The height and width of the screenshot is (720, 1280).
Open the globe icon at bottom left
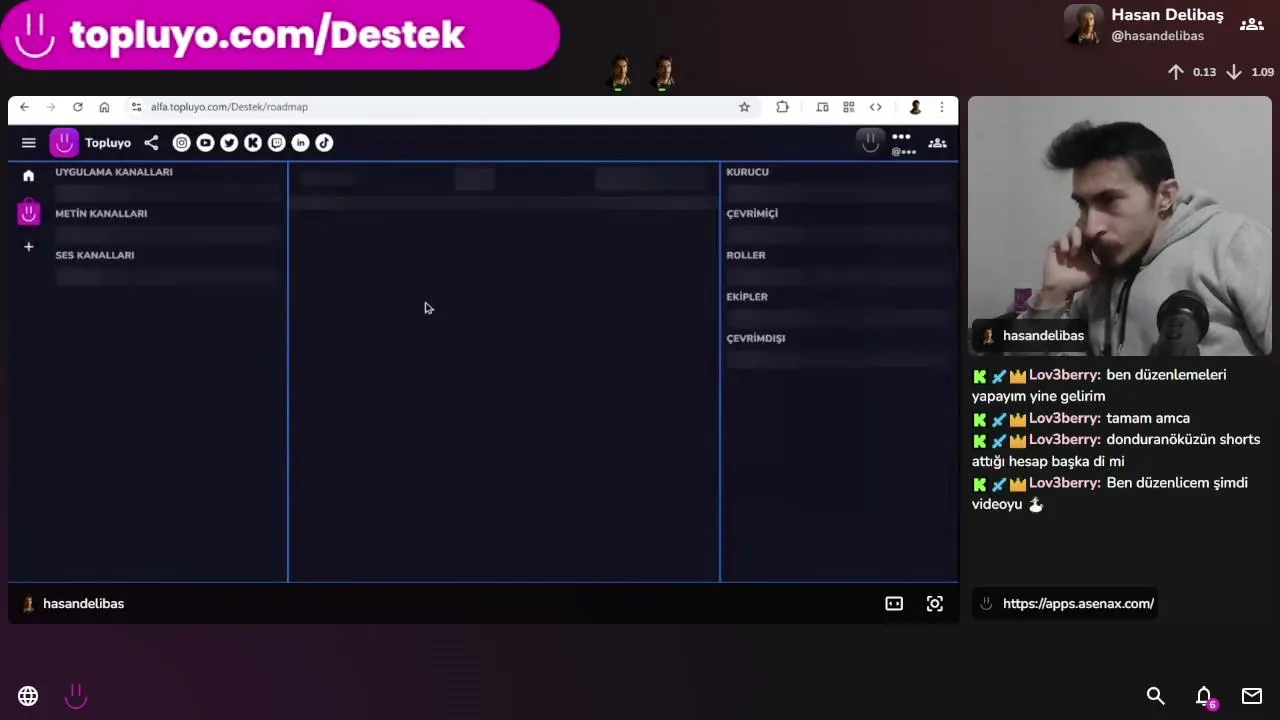coord(28,696)
